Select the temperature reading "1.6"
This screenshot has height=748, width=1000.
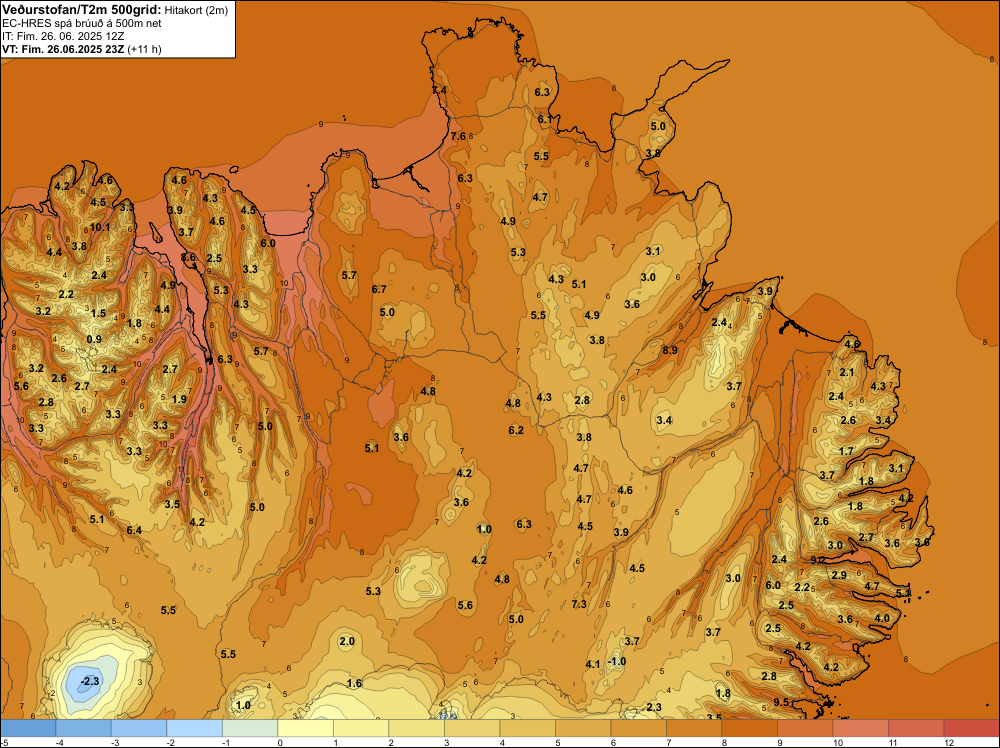pos(354,684)
